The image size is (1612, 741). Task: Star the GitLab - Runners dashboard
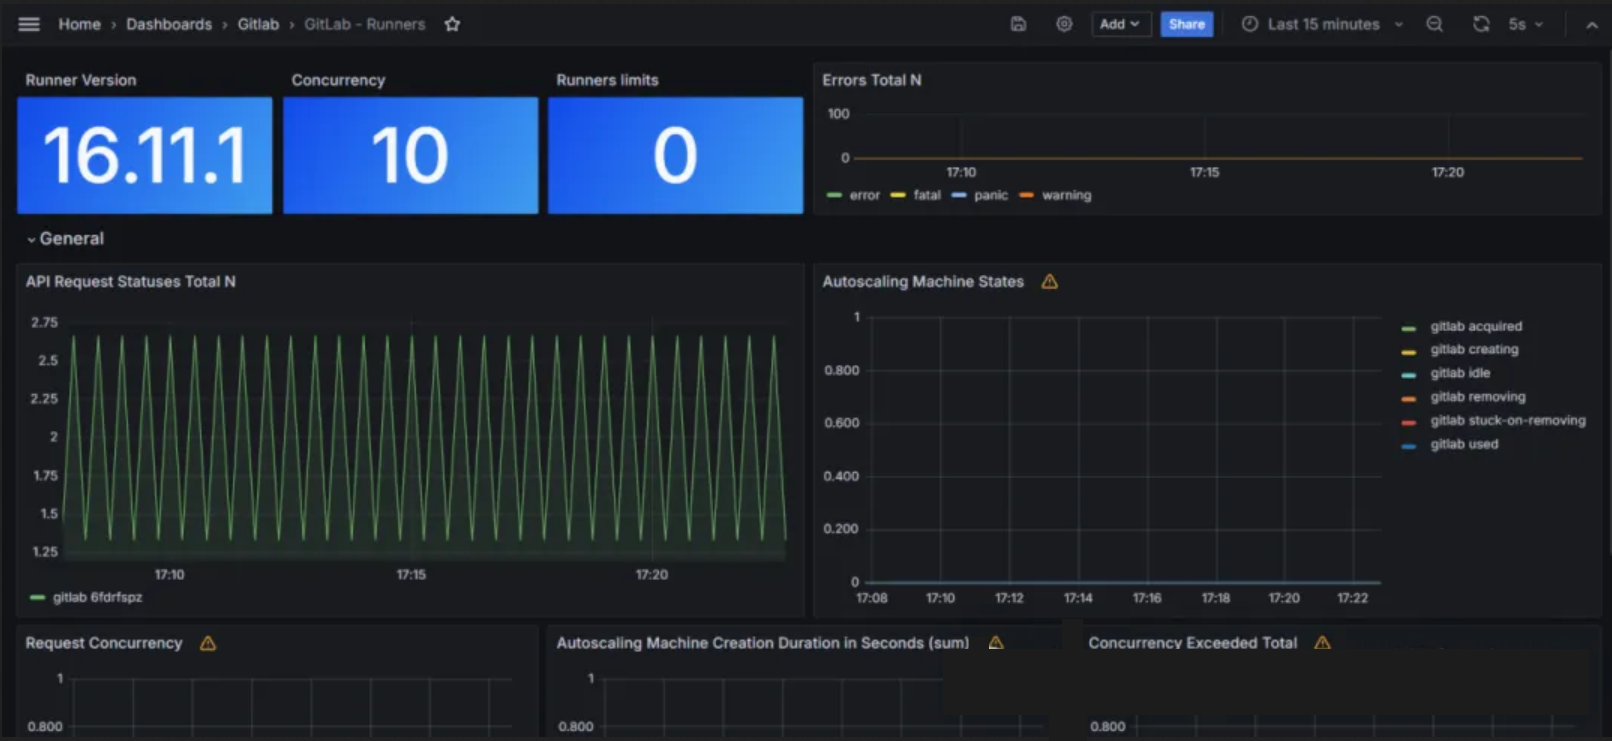click(452, 24)
